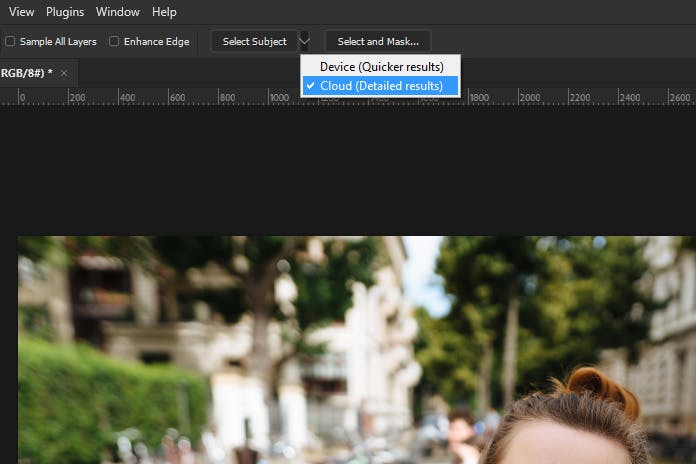Click the 2000 mark on horizontal ruler
Screen dimensions: 696x464
[530, 97]
